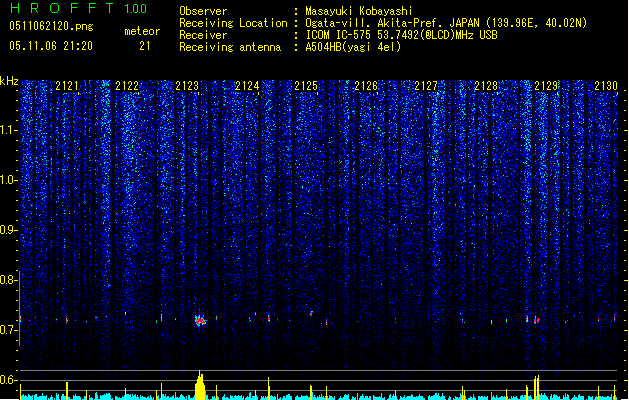Click the 2125 time marker
Image resolution: width=629 pixels, height=400 pixels.
[306, 86]
